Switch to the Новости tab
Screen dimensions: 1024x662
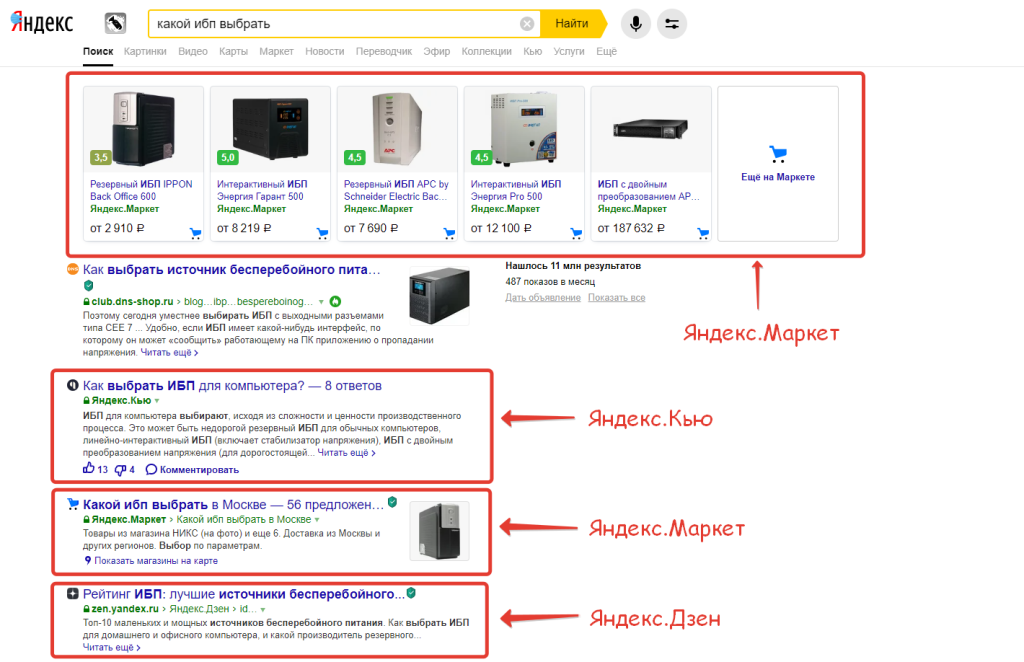[x=325, y=51]
